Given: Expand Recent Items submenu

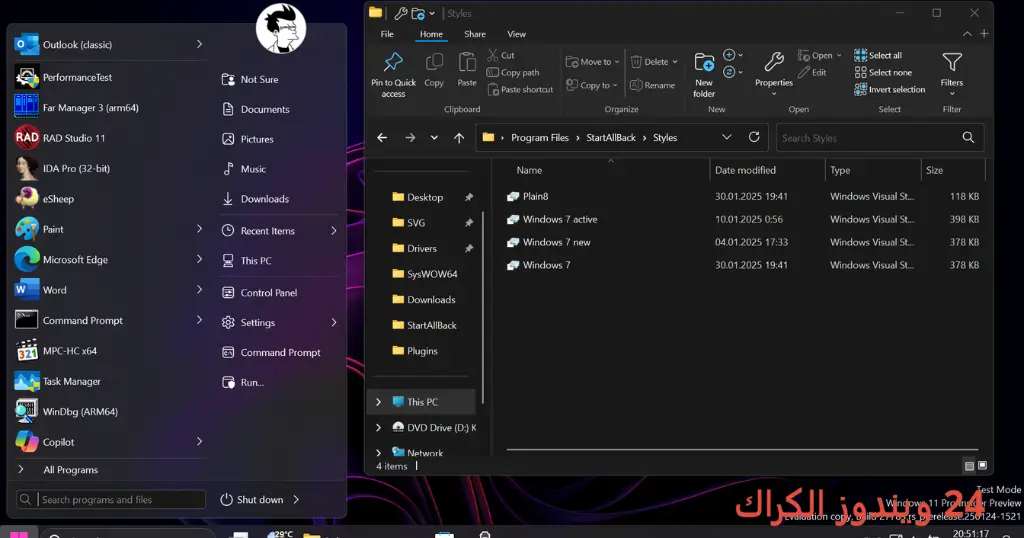Looking at the screenshot, I should (x=334, y=230).
